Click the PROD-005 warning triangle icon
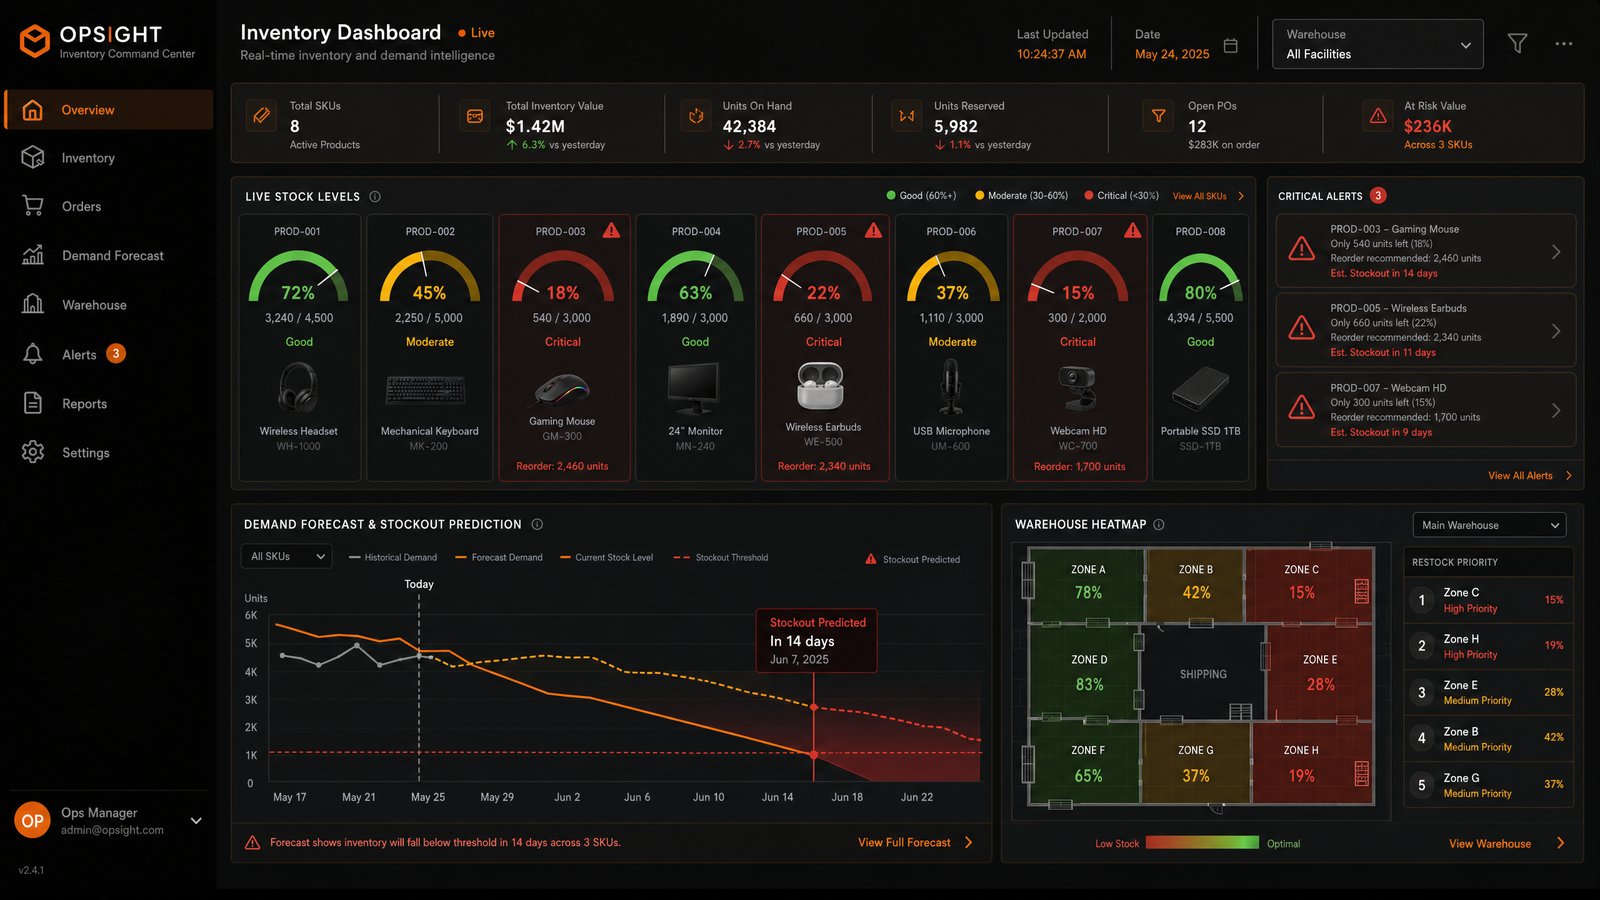Viewport: 1600px width, 900px height. coord(873,231)
